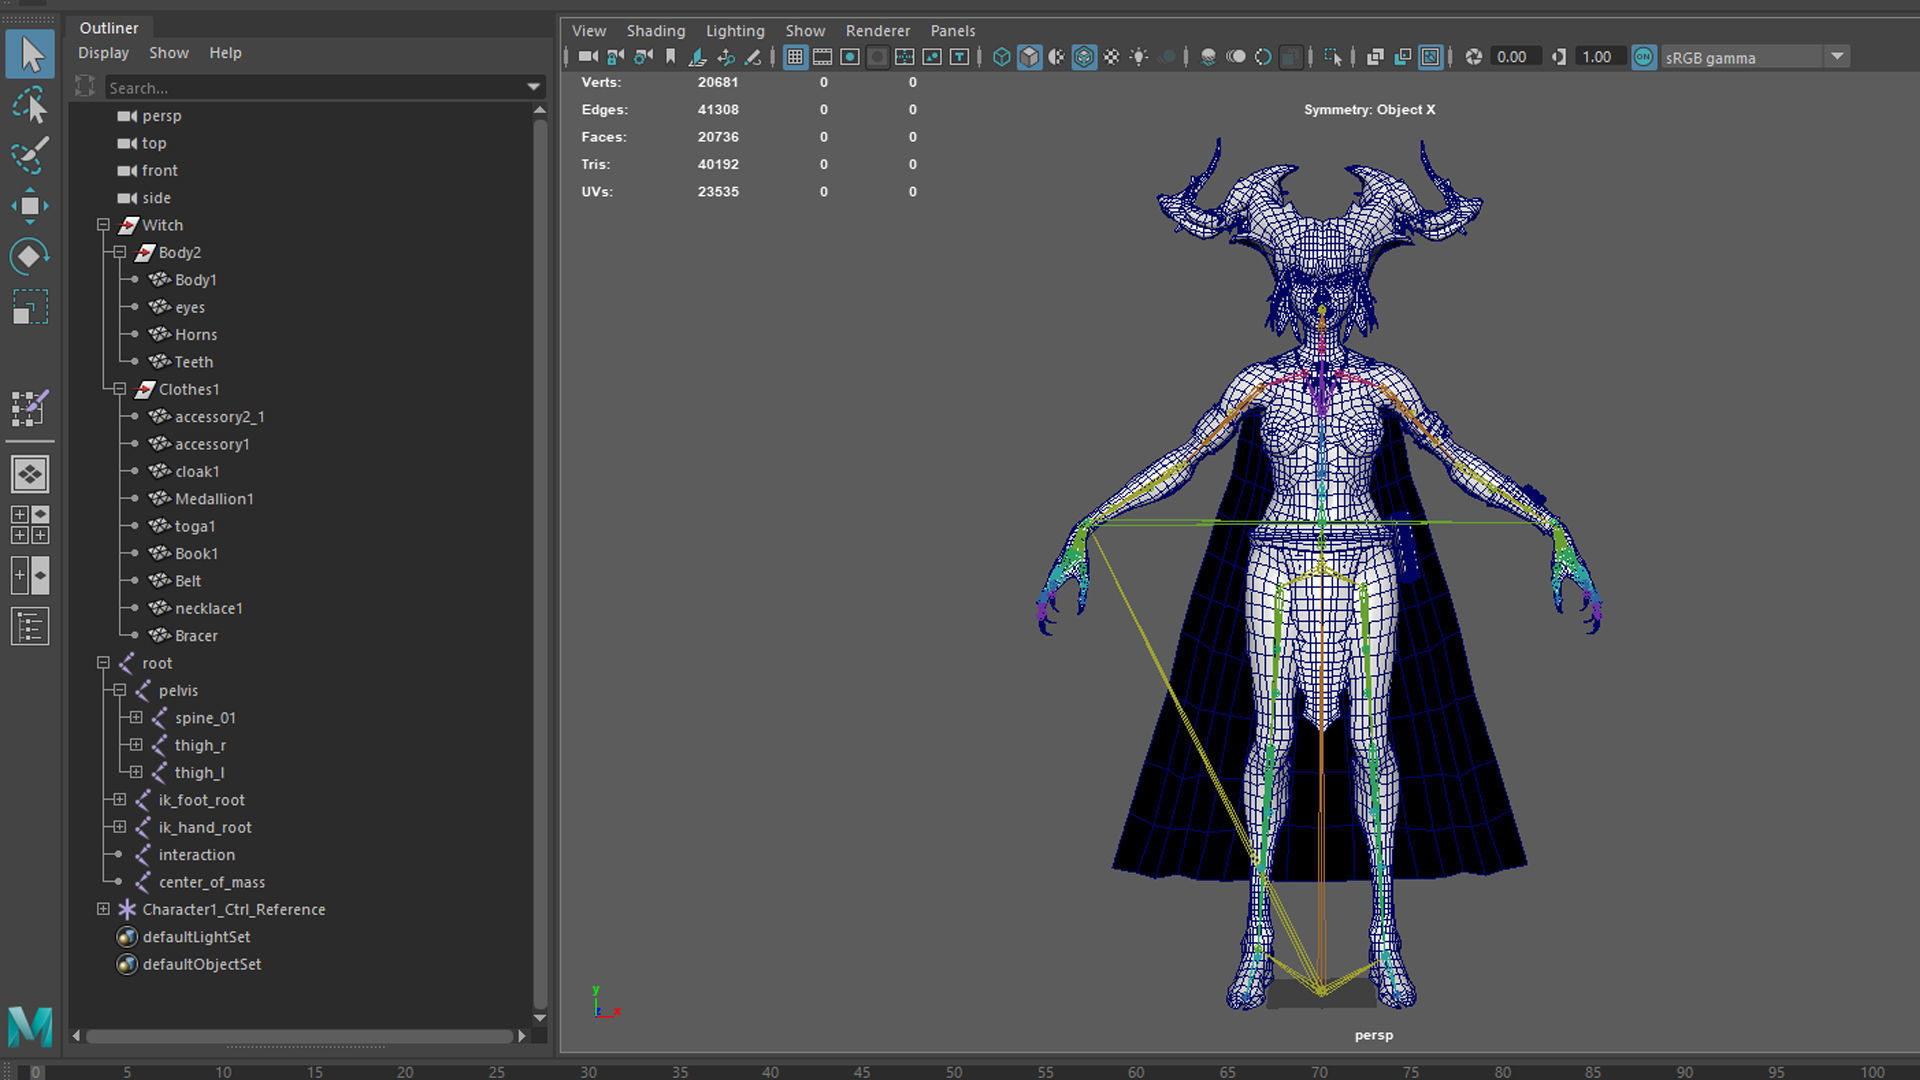Click the Outliner horizontal scrollbar
This screenshot has width=1920, height=1080.
point(299,1036)
